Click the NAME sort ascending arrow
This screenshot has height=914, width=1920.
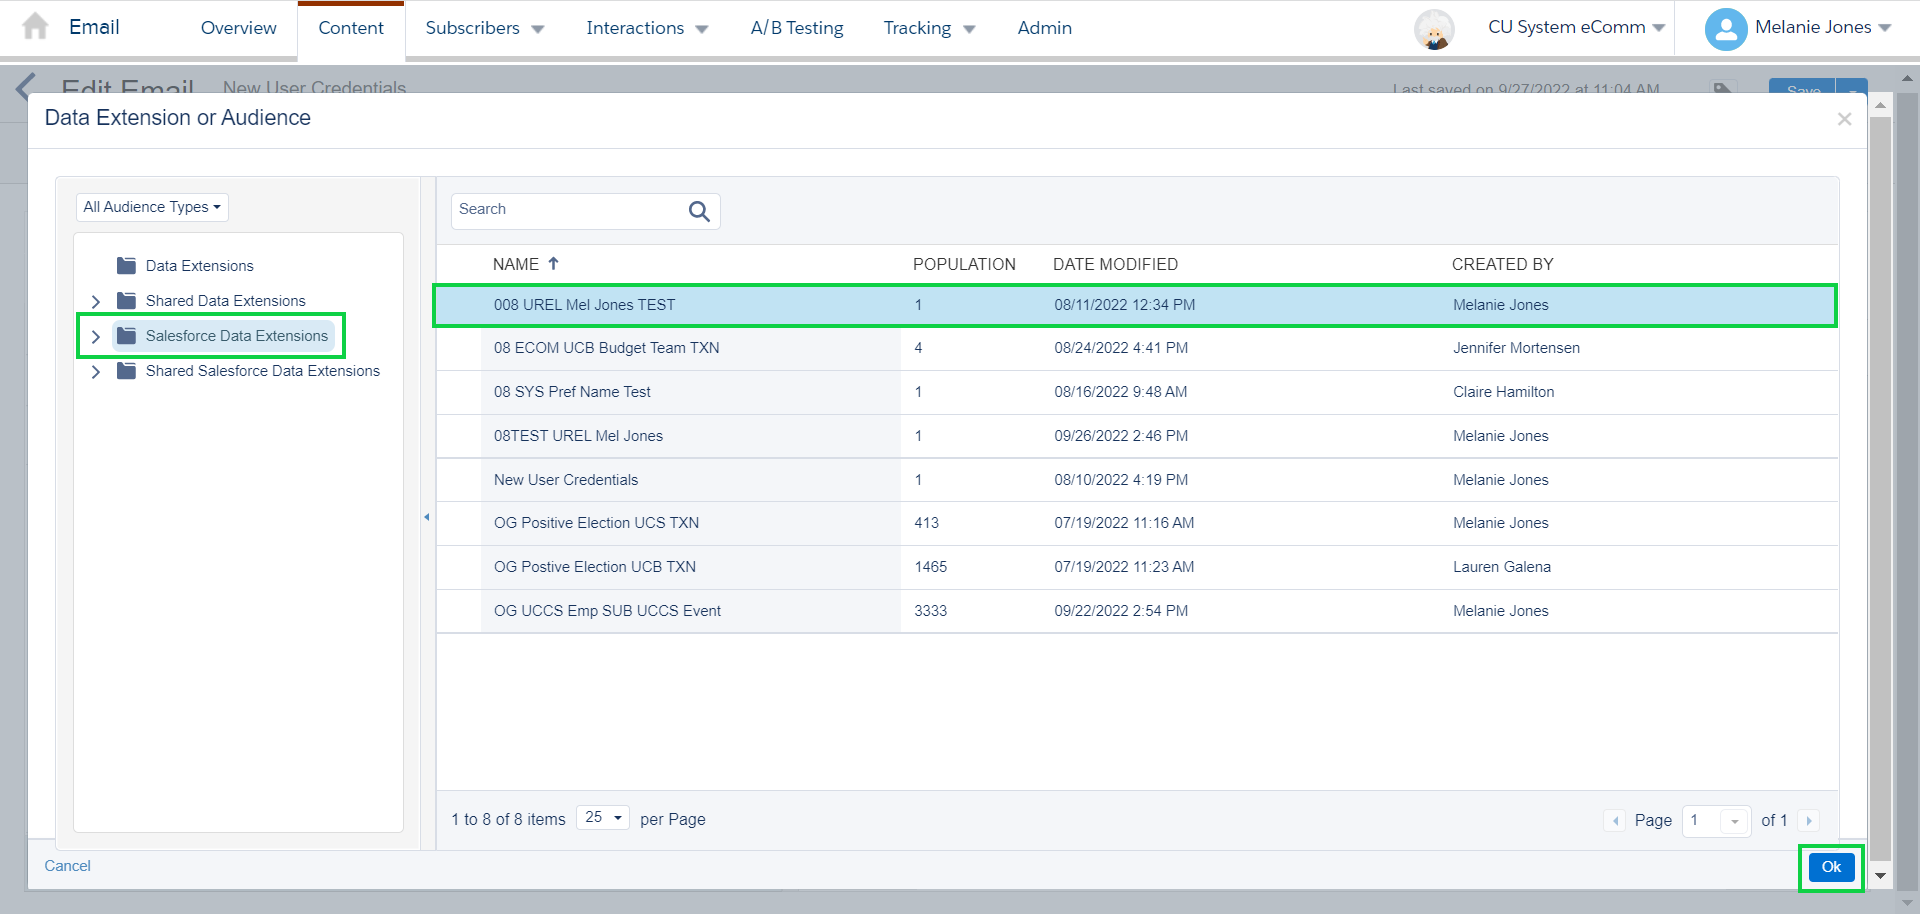[553, 263]
